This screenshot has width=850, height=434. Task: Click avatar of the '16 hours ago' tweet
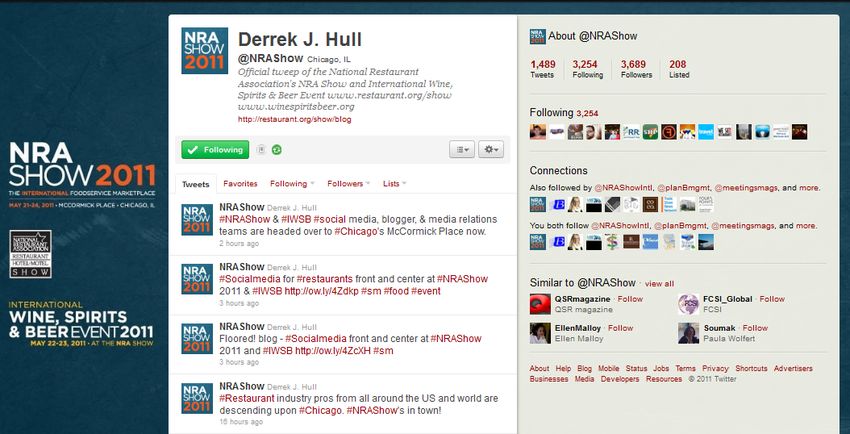197,398
